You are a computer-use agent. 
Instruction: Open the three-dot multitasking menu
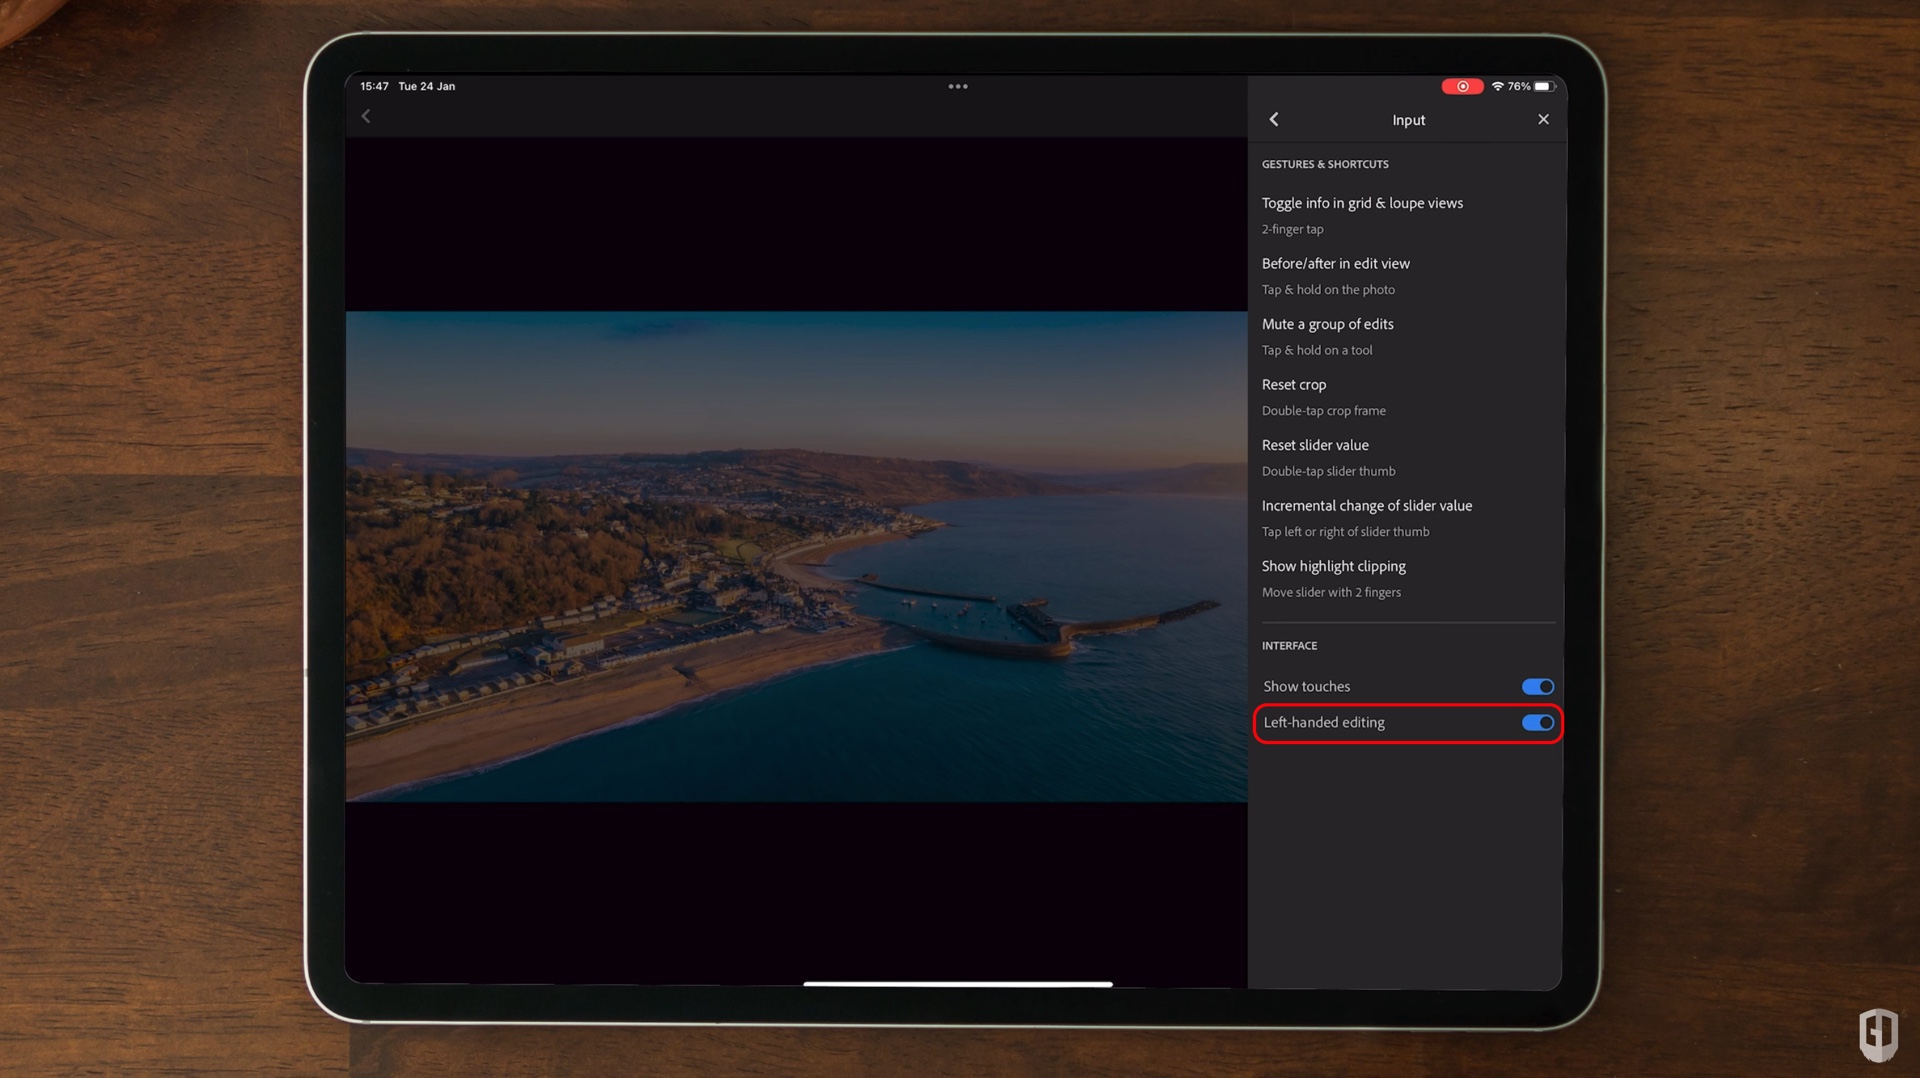click(x=957, y=87)
